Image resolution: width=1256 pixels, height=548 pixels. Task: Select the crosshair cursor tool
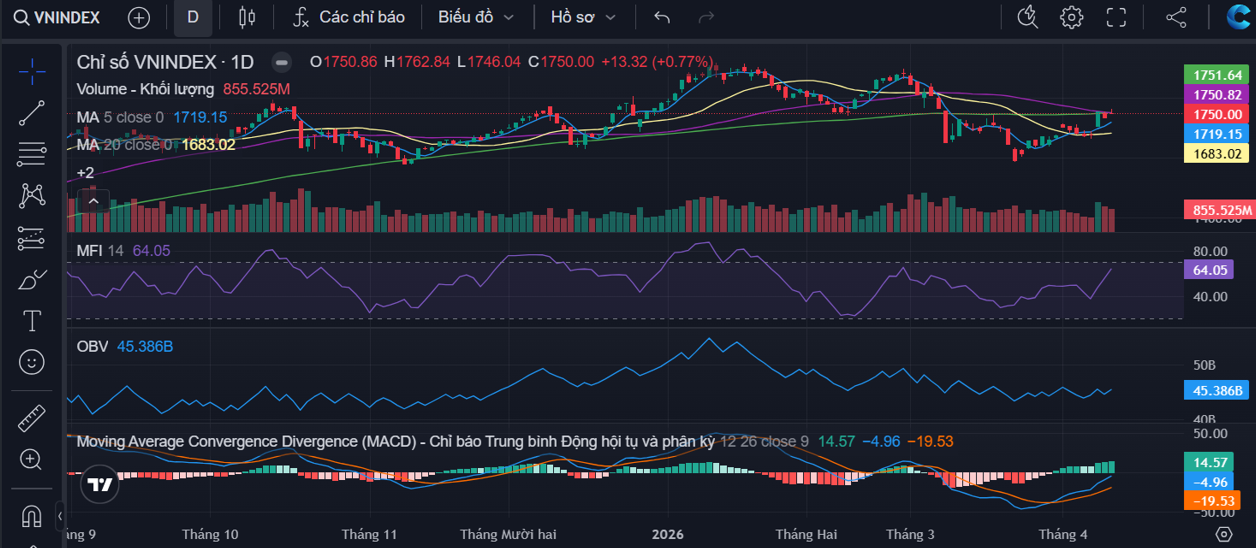[32, 71]
